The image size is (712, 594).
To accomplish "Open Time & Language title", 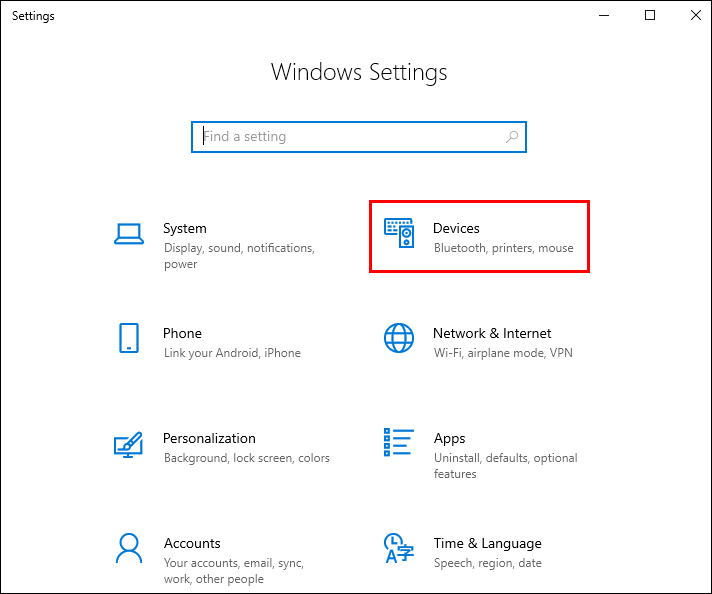I will click(487, 544).
